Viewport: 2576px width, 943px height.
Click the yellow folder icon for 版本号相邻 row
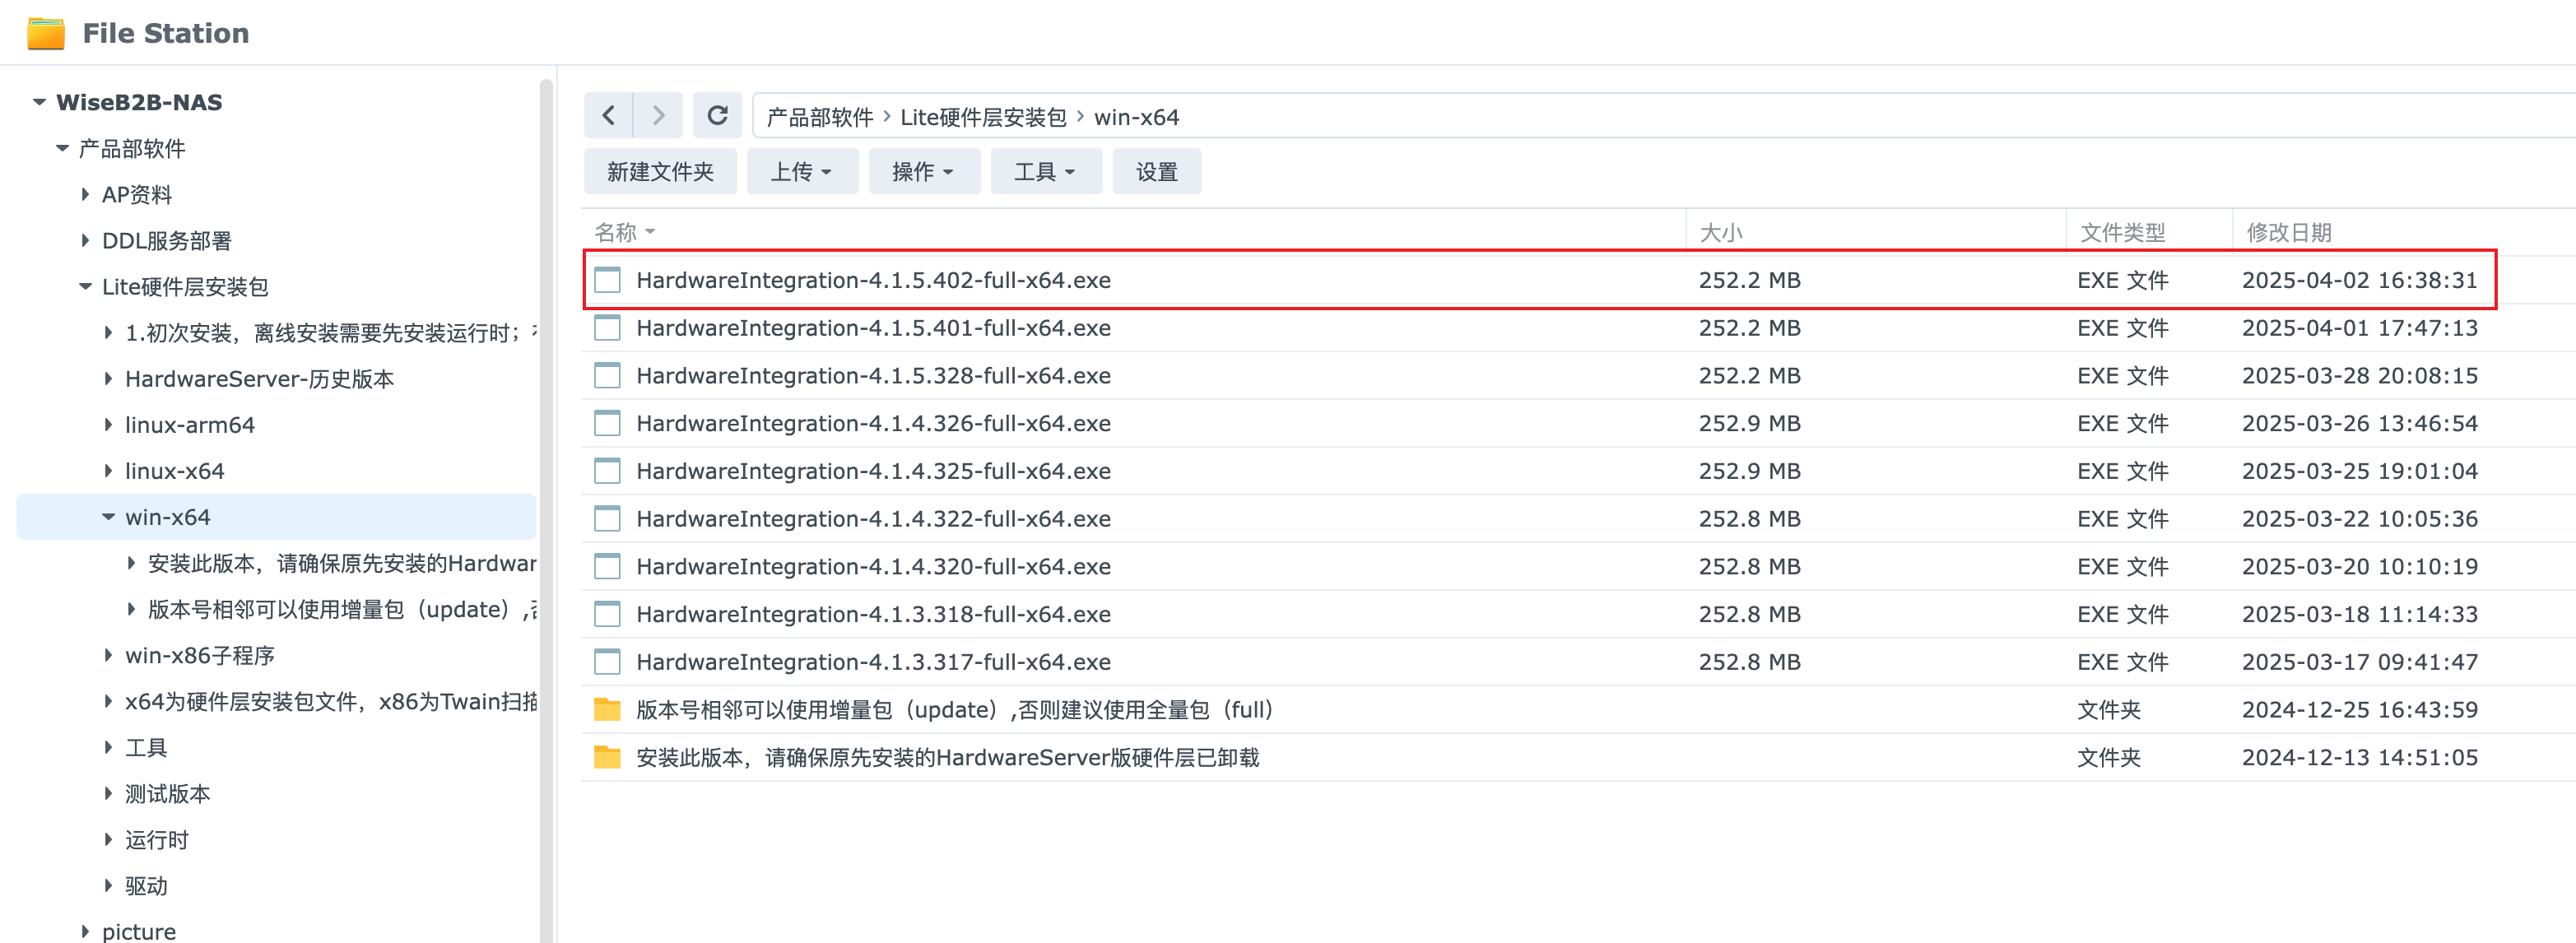coord(607,710)
